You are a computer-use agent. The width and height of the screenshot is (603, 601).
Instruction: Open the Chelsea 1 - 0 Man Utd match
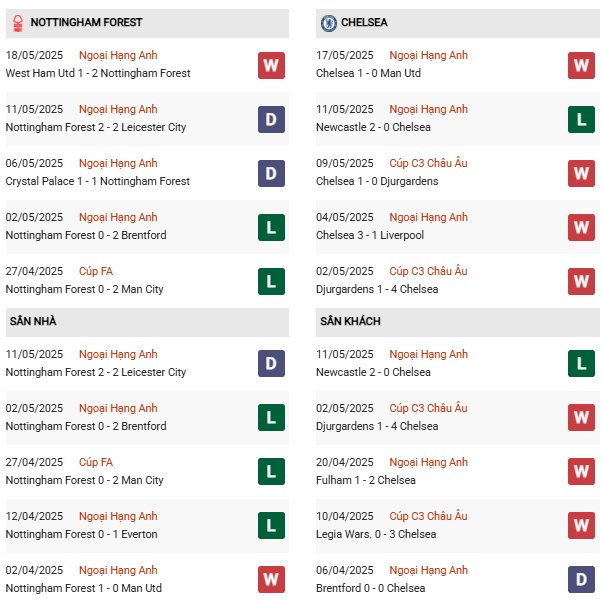pyautogui.click(x=368, y=73)
